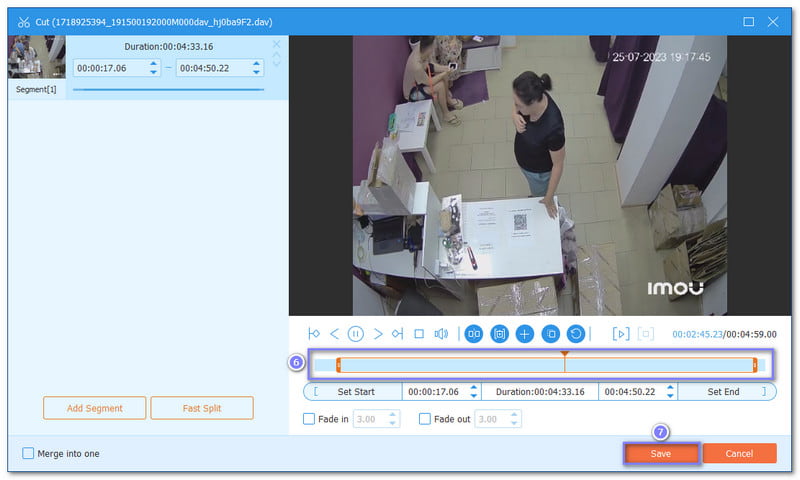Jump to the segment start marker
Image resolution: width=800 pixels, height=480 pixels.
(x=314, y=334)
